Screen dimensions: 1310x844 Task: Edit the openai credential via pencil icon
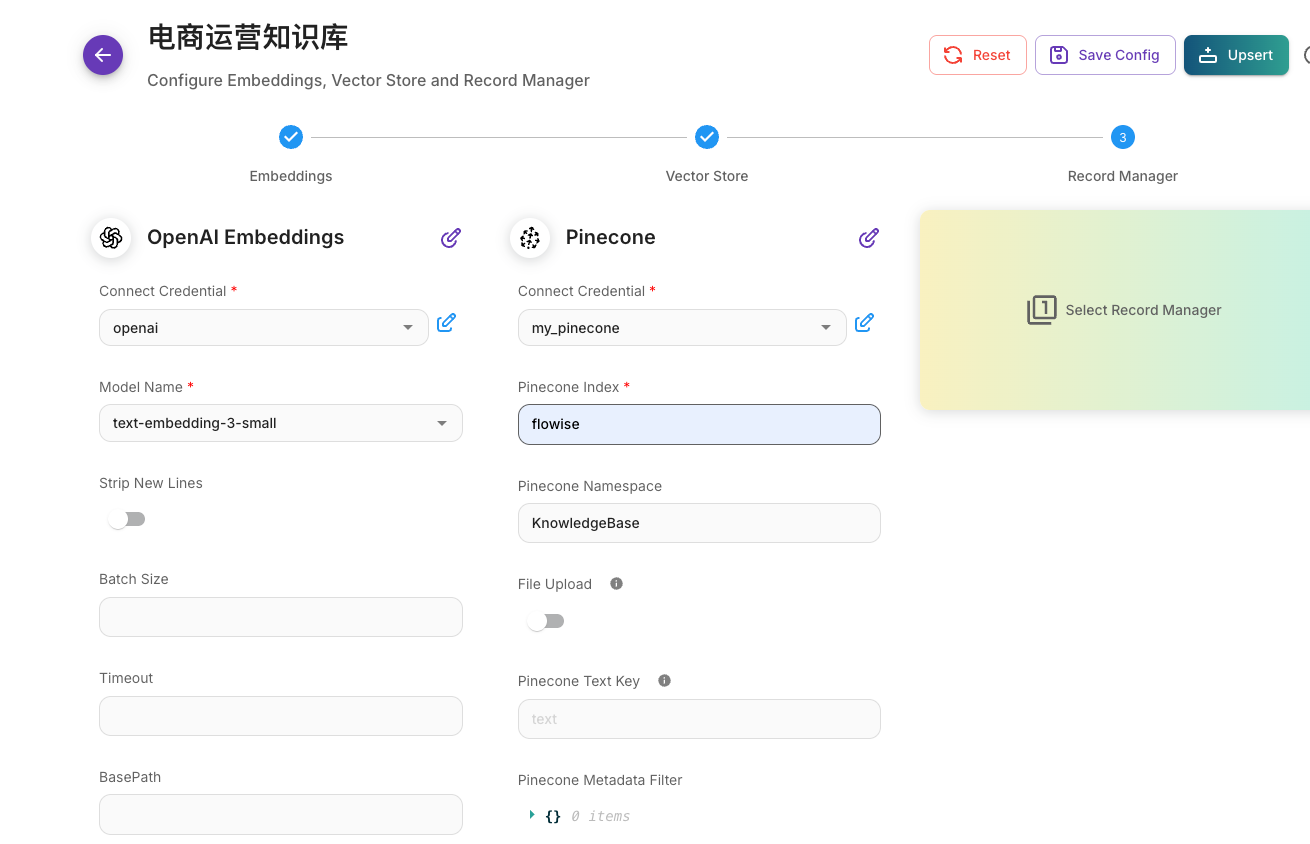click(x=446, y=323)
